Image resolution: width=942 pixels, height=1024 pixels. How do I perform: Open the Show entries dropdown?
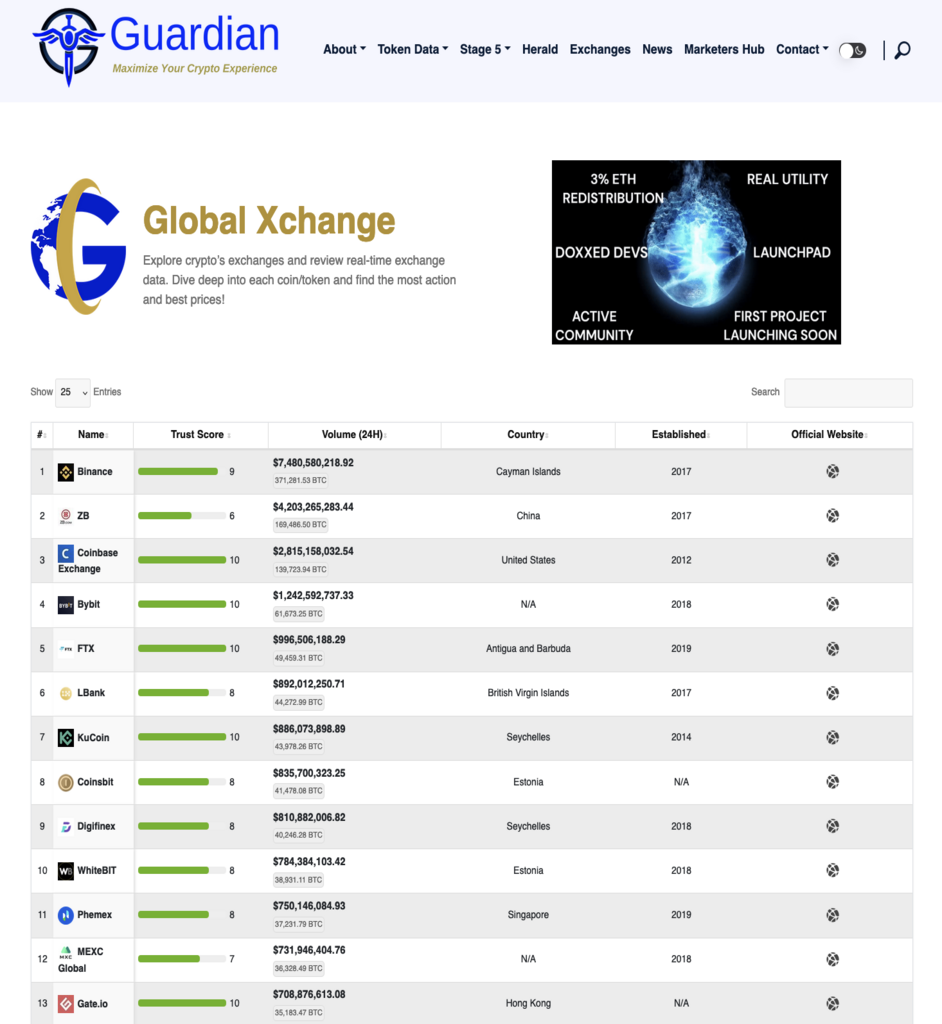(72, 392)
